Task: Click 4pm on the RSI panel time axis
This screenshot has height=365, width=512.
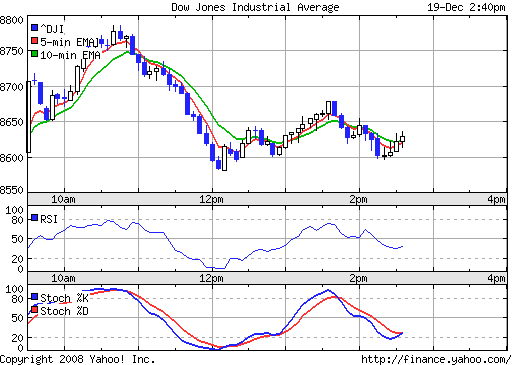Action: click(x=496, y=278)
